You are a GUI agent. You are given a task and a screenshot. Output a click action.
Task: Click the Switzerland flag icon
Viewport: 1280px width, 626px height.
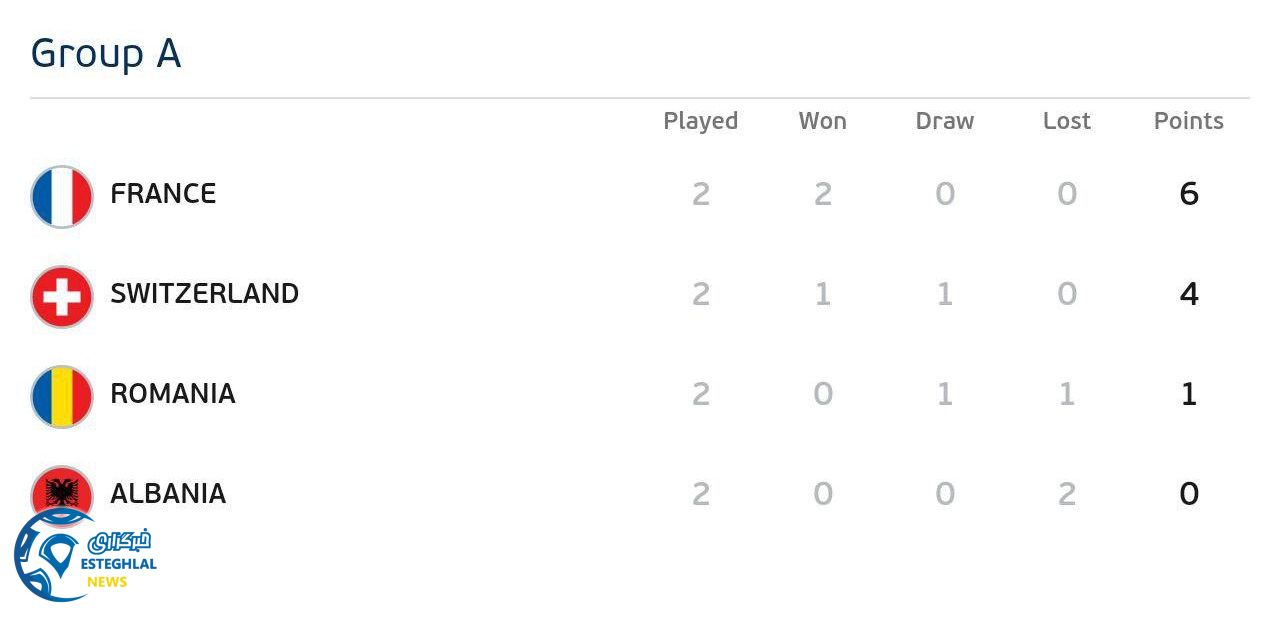pyautogui.click(x=62, y=296)
